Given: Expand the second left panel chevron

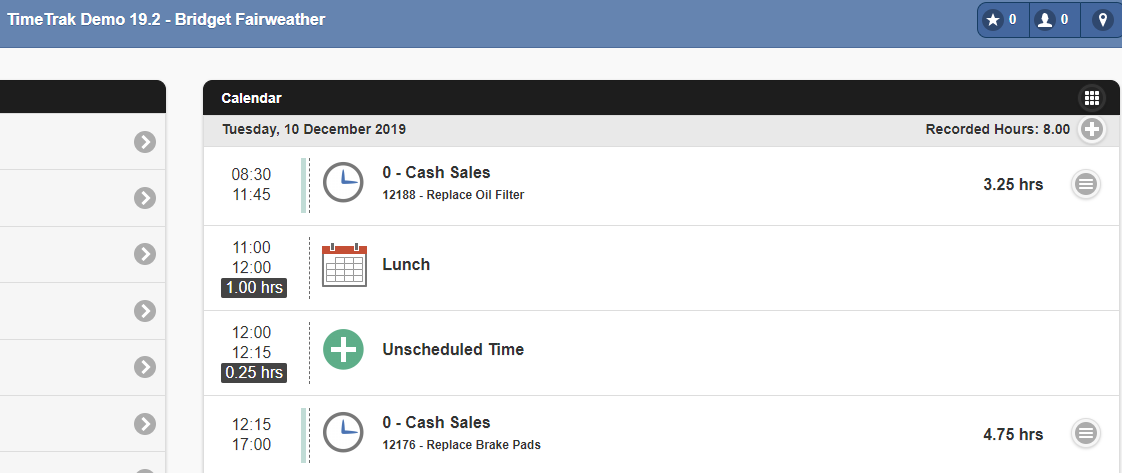Looking at the screenshot, I should pos(145,198).
